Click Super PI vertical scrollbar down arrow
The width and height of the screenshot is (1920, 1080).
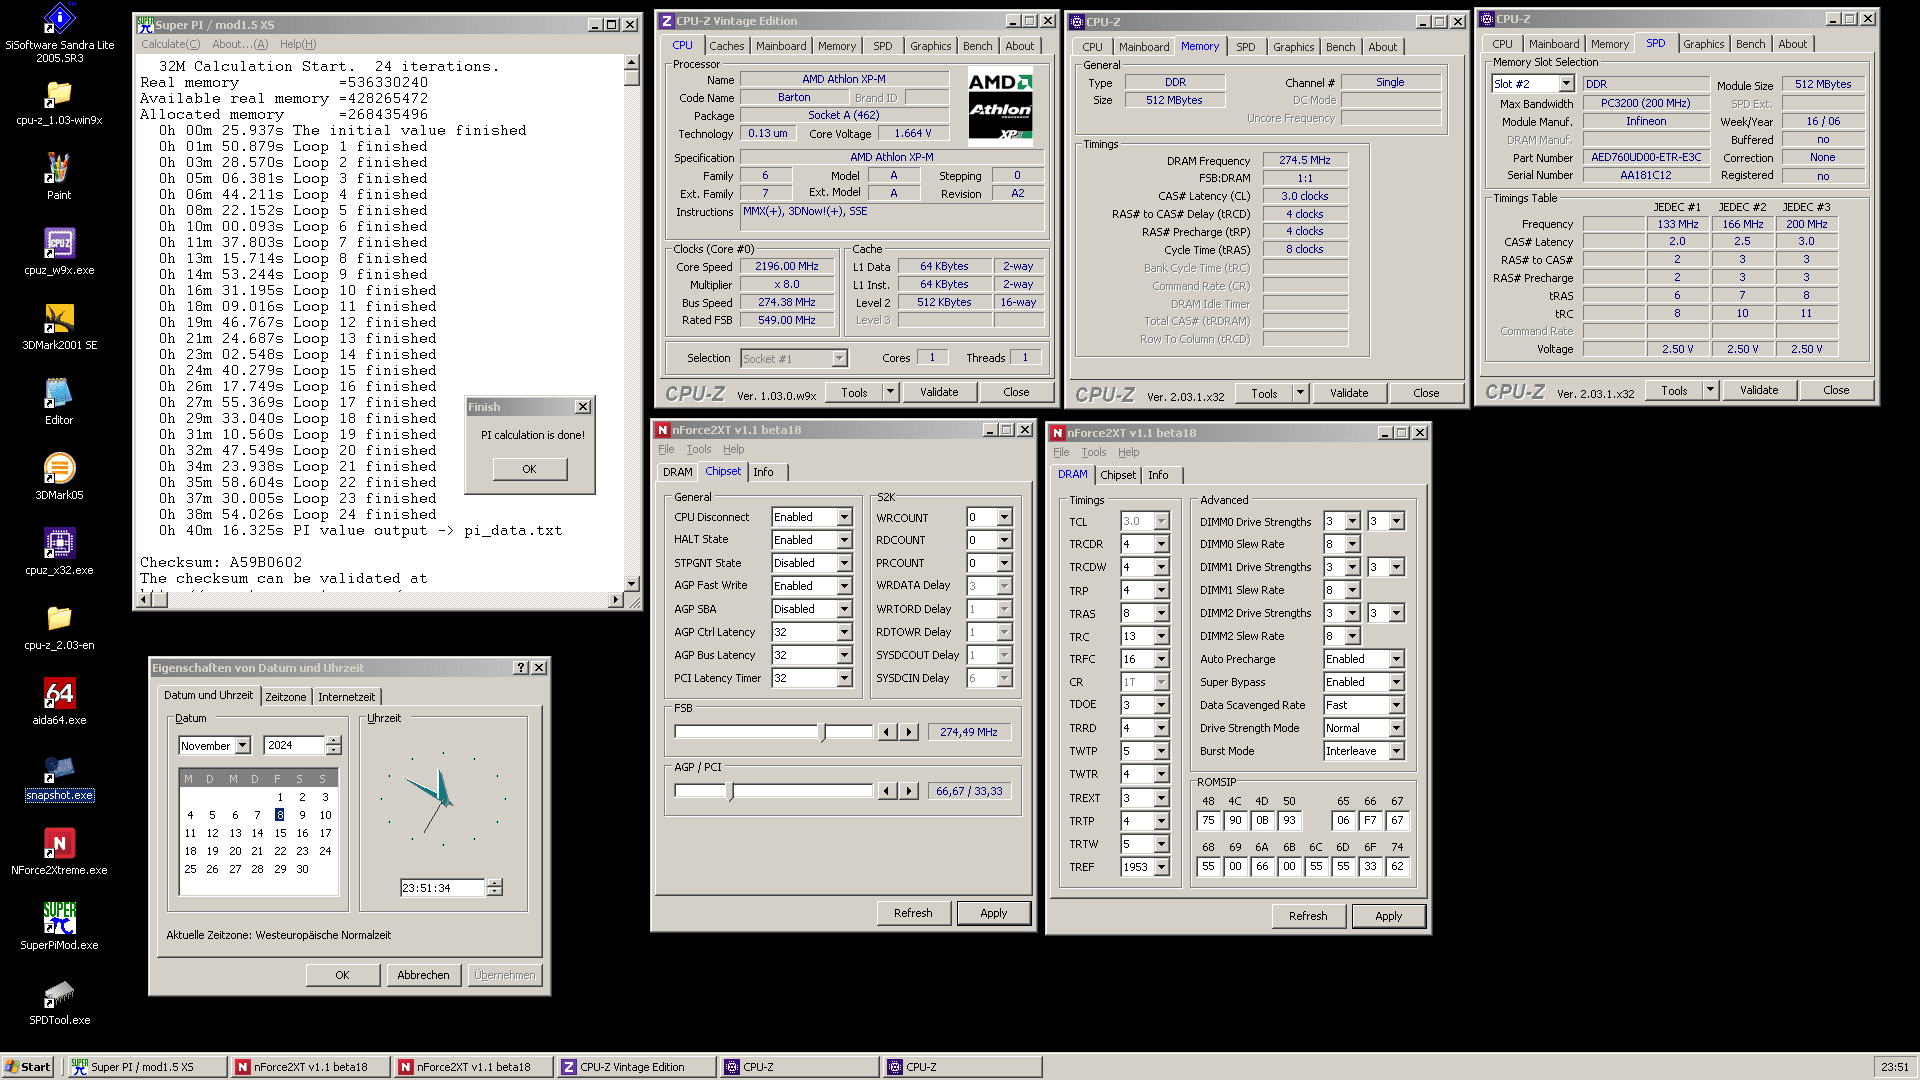pyautogui.click(x=631, y=584)
